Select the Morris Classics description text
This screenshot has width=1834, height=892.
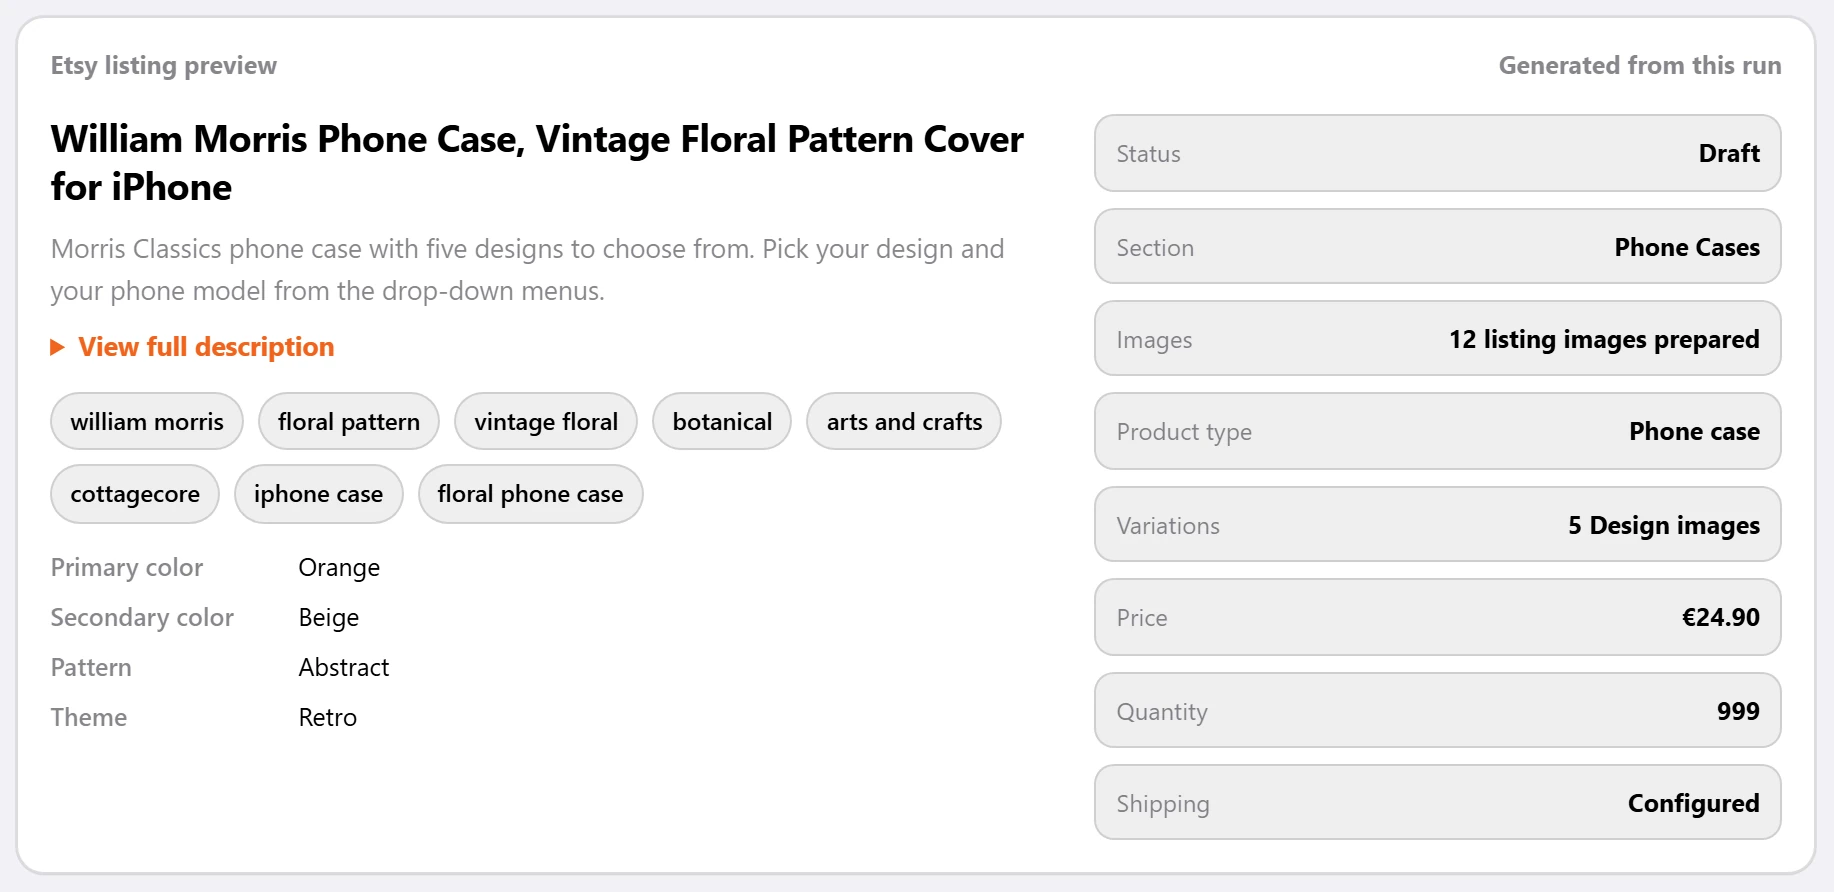tap(527, 270)
